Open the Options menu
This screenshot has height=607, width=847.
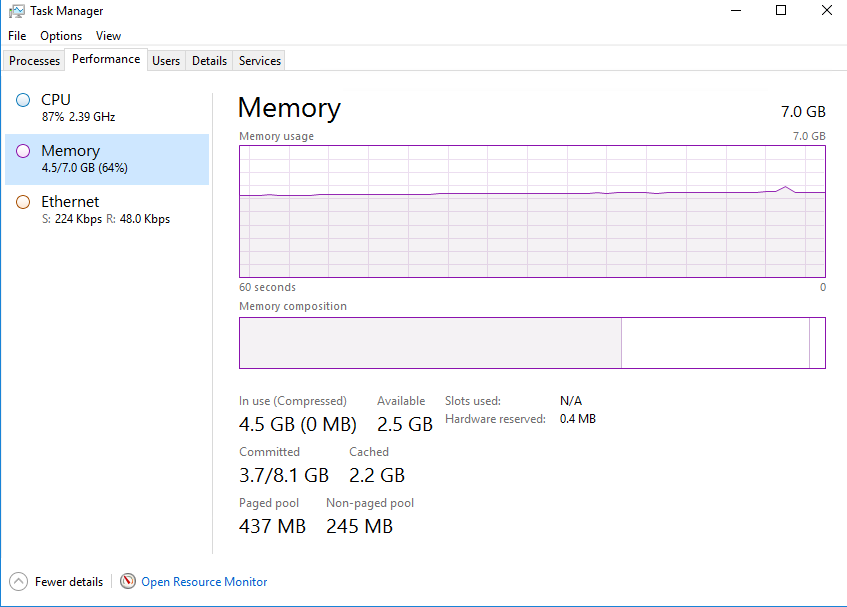tap(61, 36)
